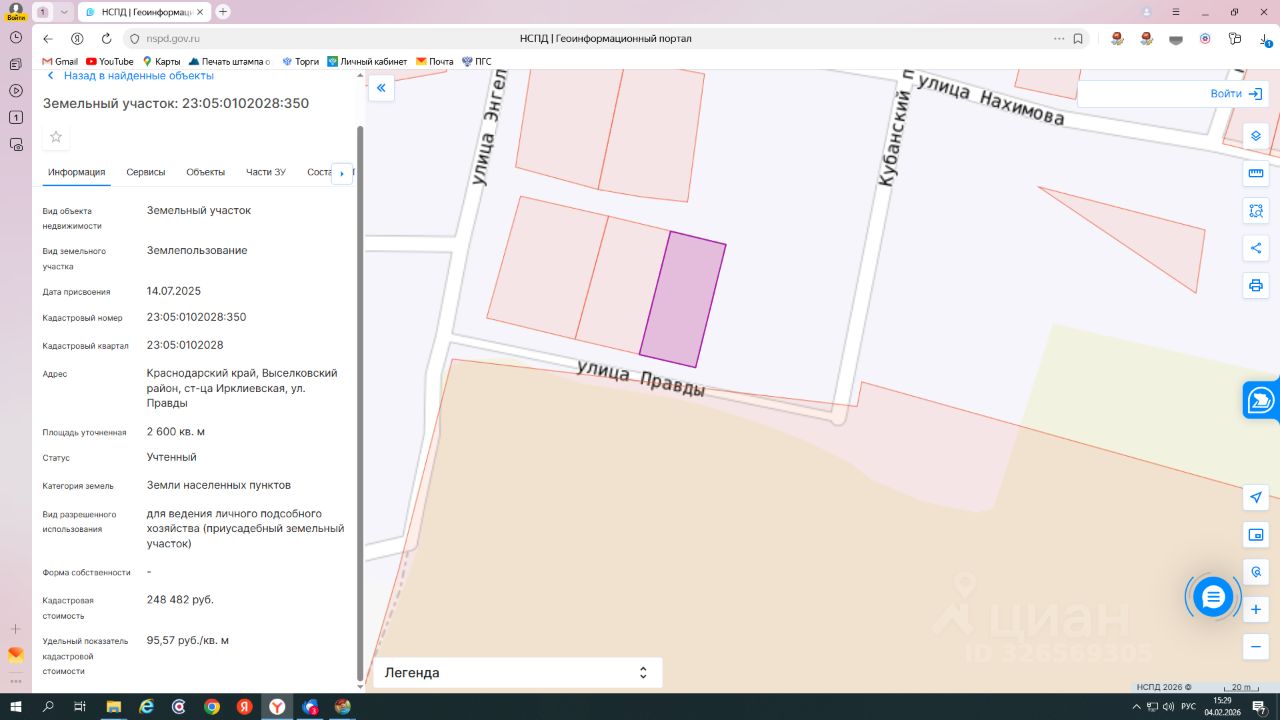Open File Explorer from the taskbar

point(113,707)
